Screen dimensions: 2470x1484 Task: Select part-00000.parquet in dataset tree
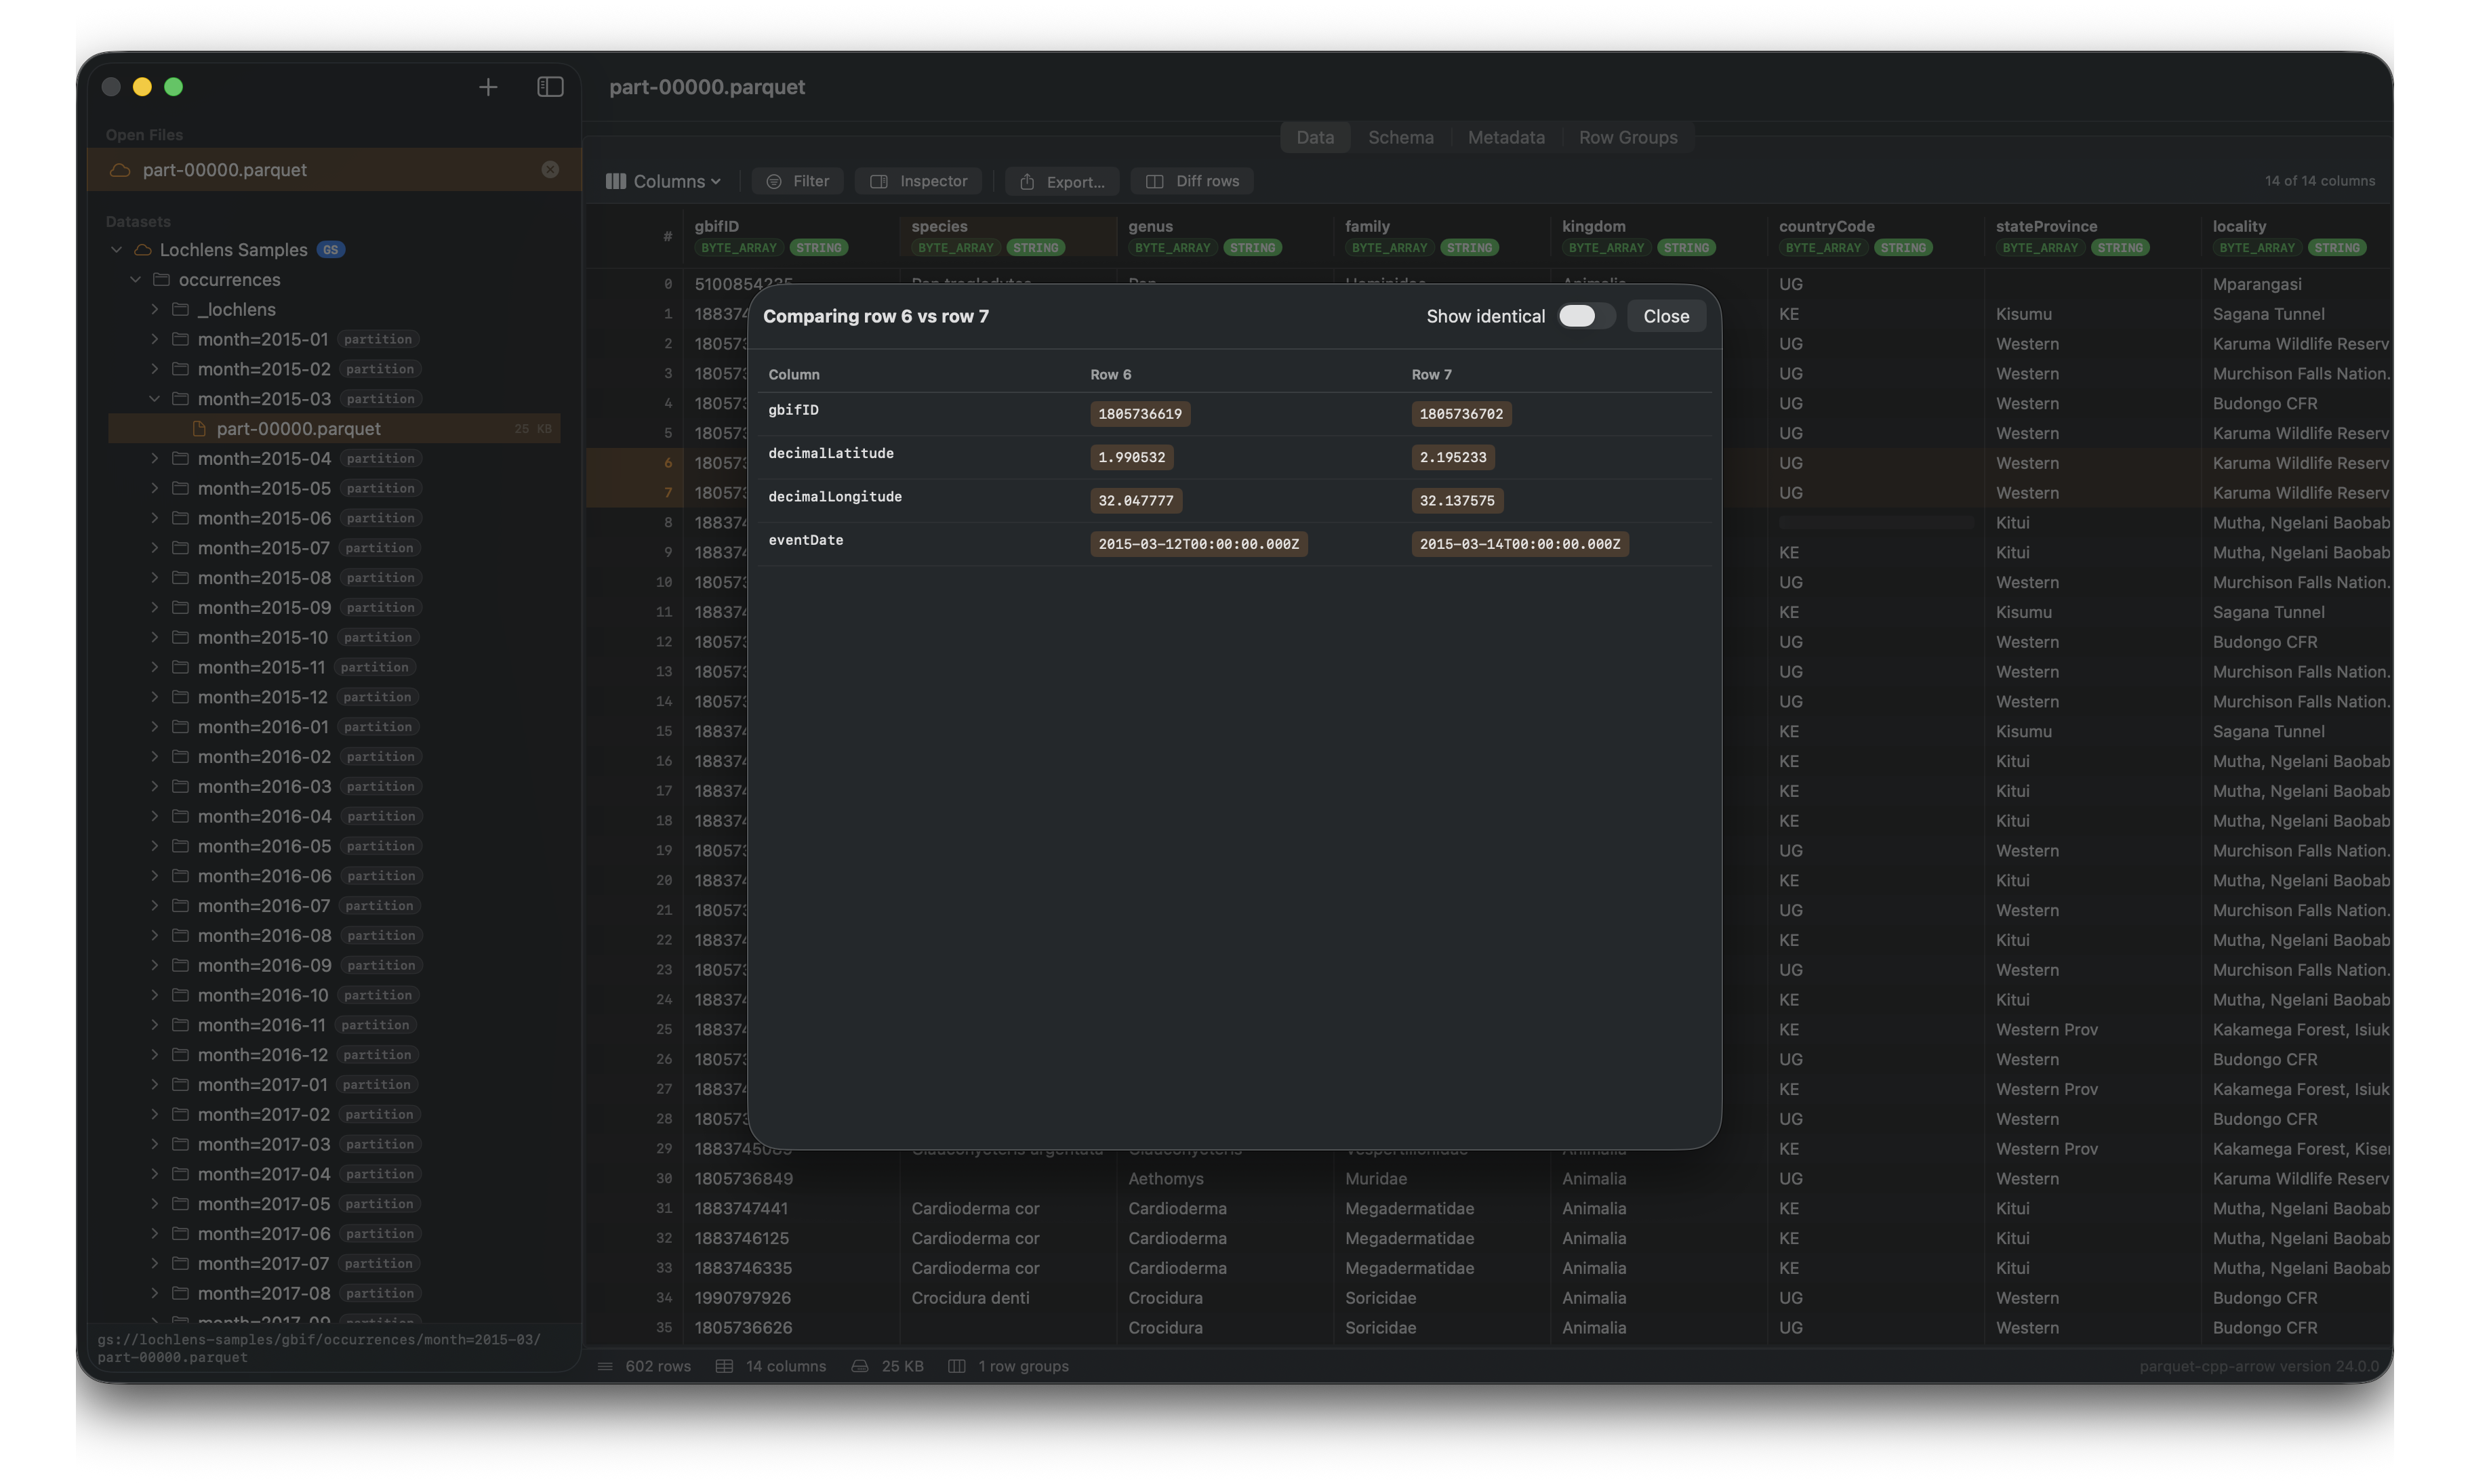334,429
